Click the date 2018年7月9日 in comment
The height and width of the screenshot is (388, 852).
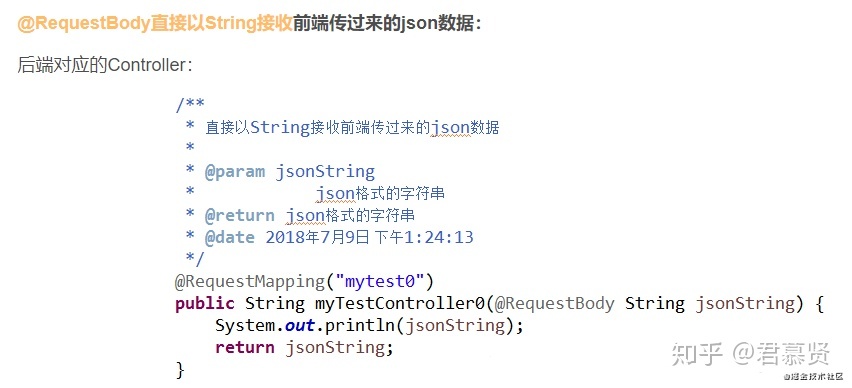316,237
